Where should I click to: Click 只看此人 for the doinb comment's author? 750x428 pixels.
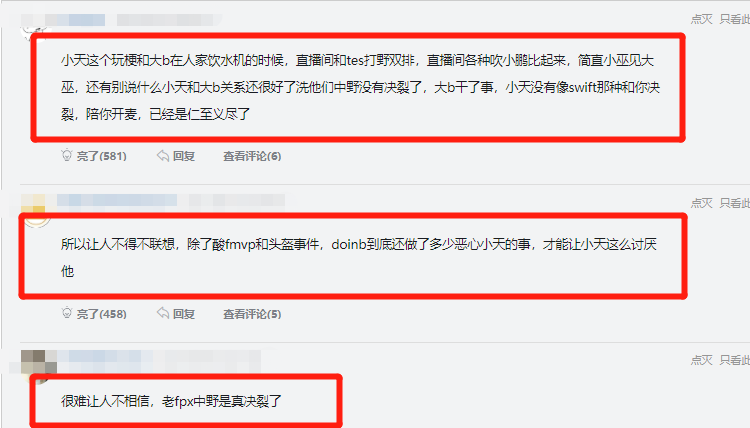click(x=735, y=203)
